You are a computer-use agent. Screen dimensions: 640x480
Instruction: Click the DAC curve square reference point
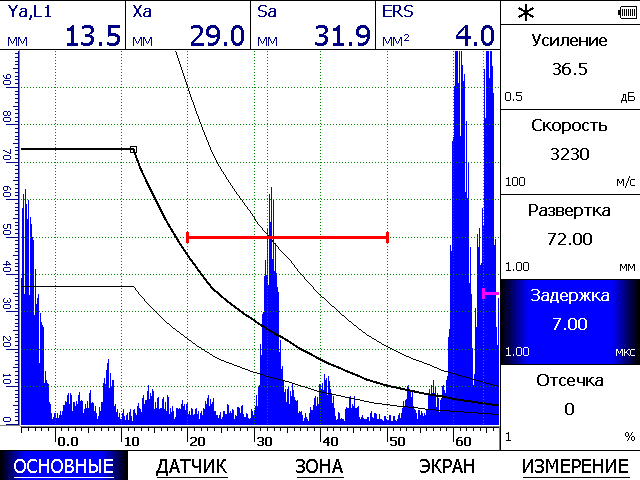click(x=133, y=150)
